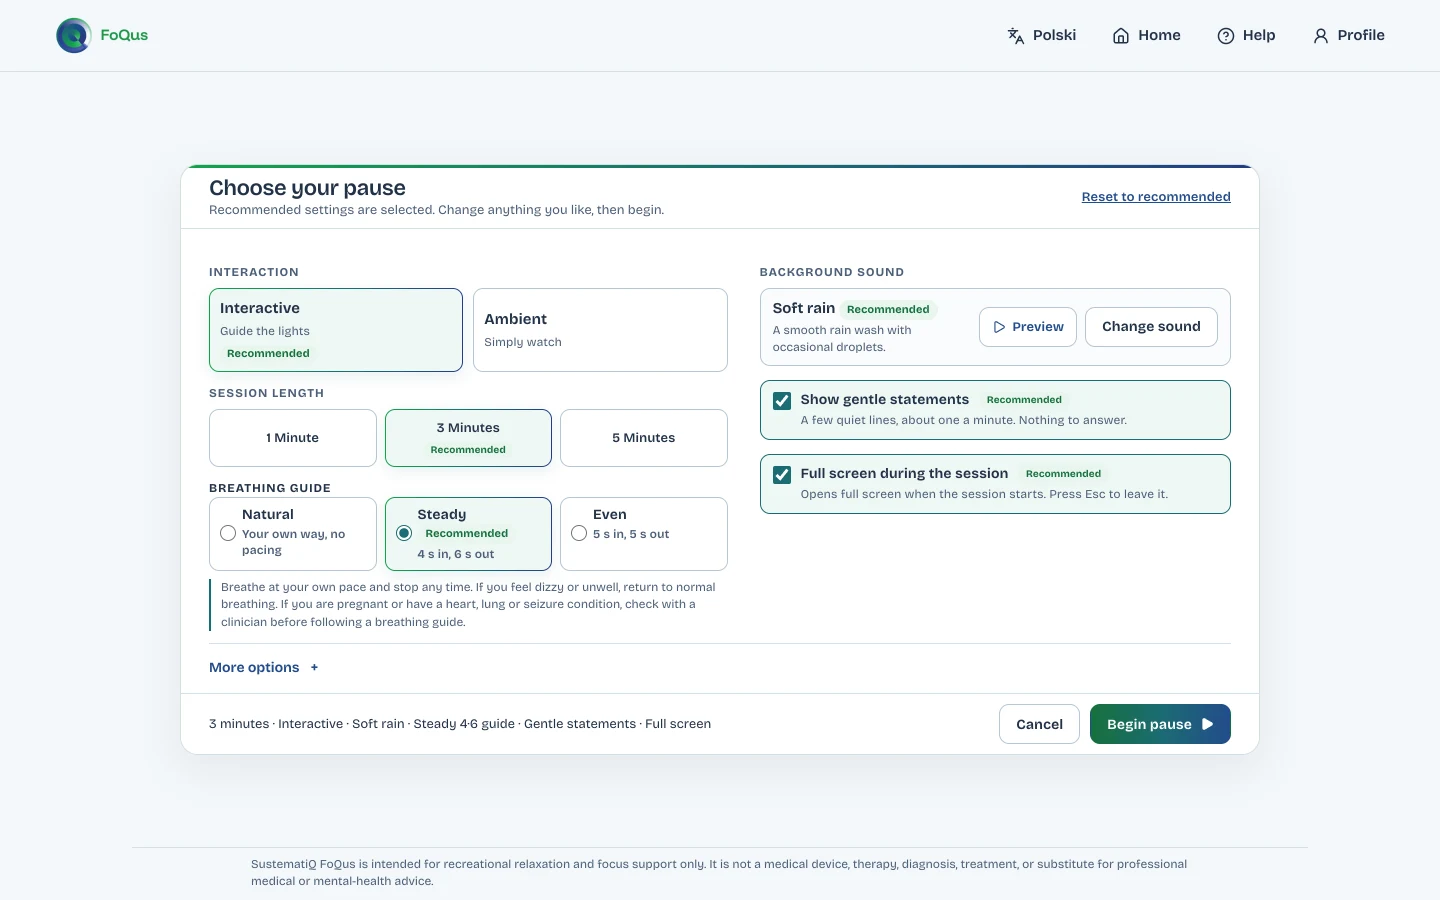Click the "4 s in, 6 s out" text
This screenshot has height=900, width=1440.
click(456, 554)
